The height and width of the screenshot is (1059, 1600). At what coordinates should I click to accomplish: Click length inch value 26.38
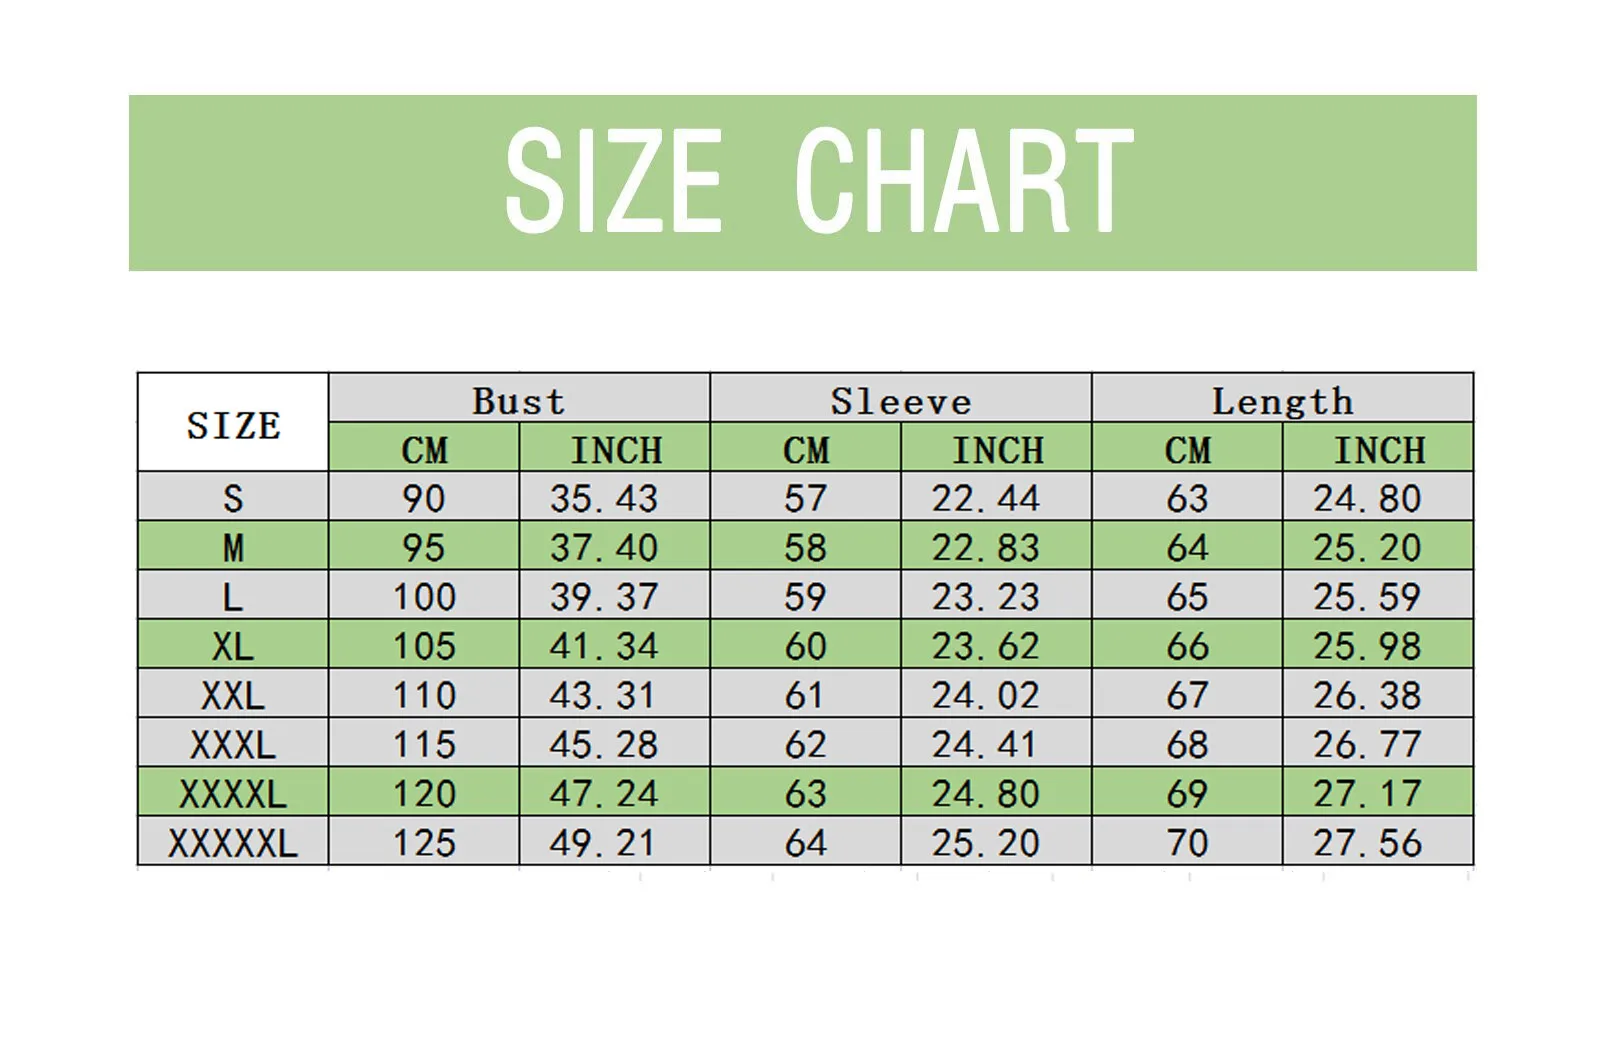tap(1367, 694)
